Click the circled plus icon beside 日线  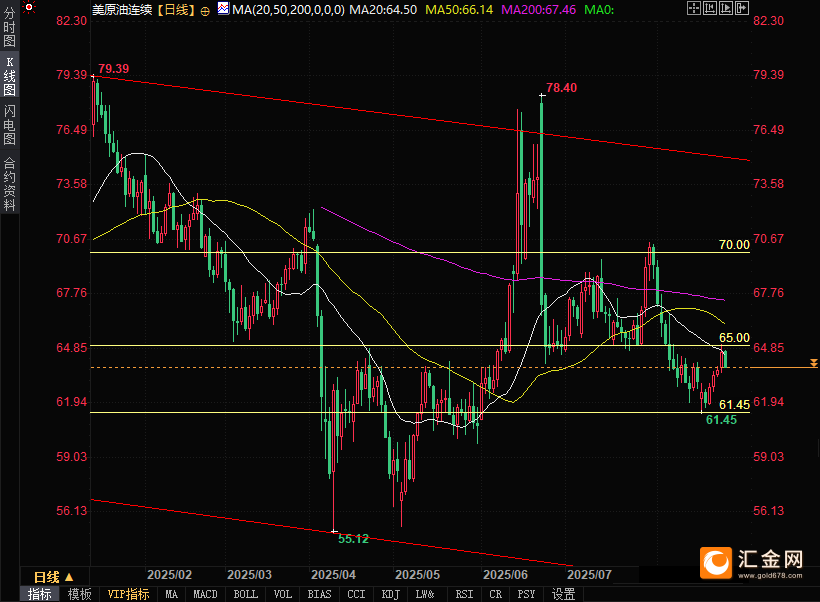(x=205, y=10)
